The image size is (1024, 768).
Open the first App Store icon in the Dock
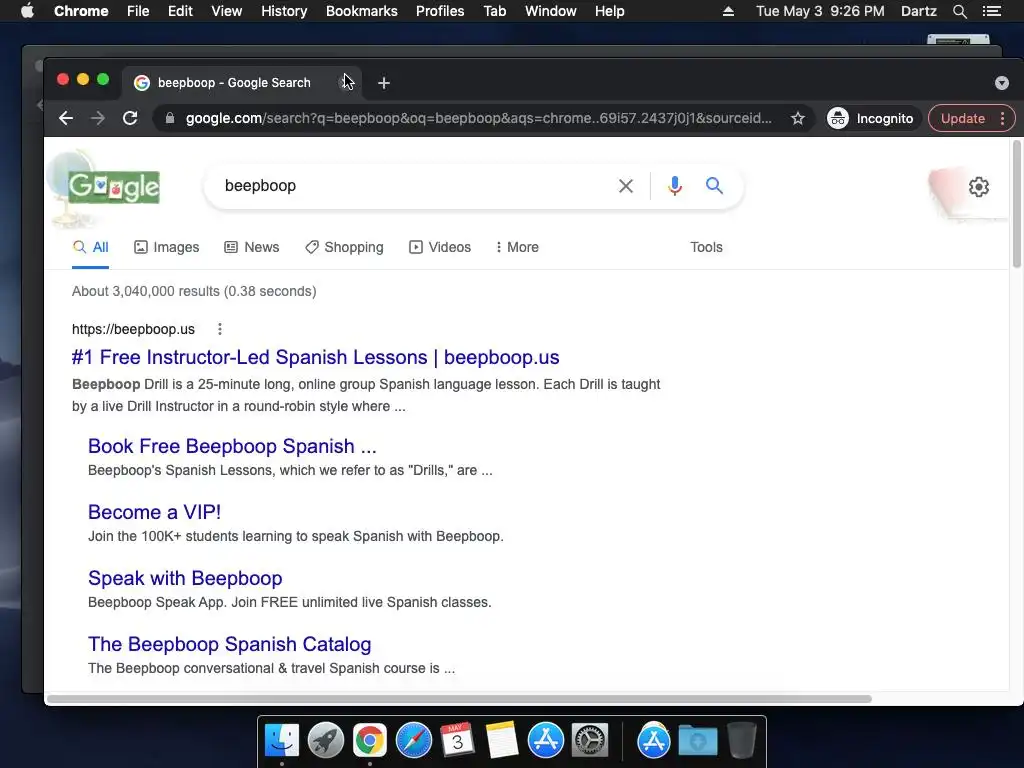[545, 740]
